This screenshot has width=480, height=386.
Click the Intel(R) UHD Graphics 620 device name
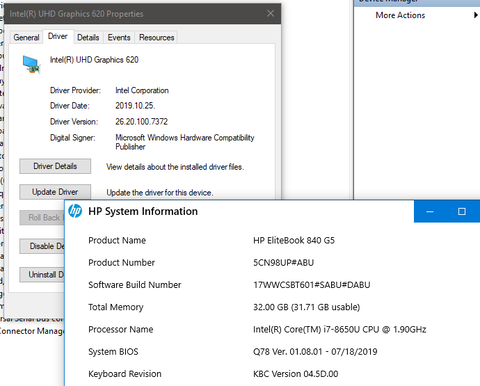click(94, 60)
